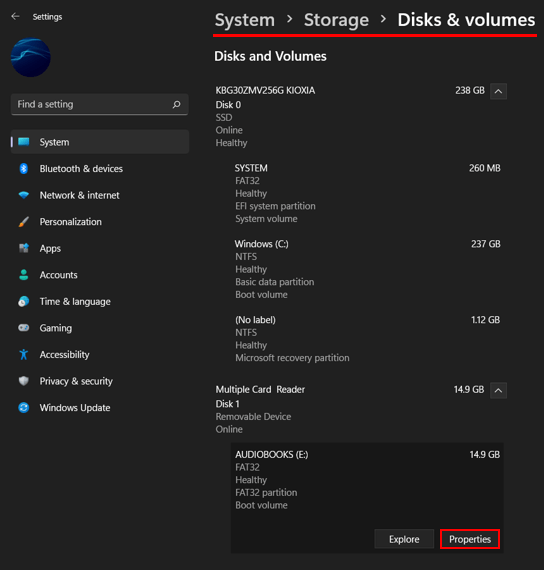Screen dimensions: 544x570
Task: Select the (No label) recovery volume
Action: (x=367, y=338)
